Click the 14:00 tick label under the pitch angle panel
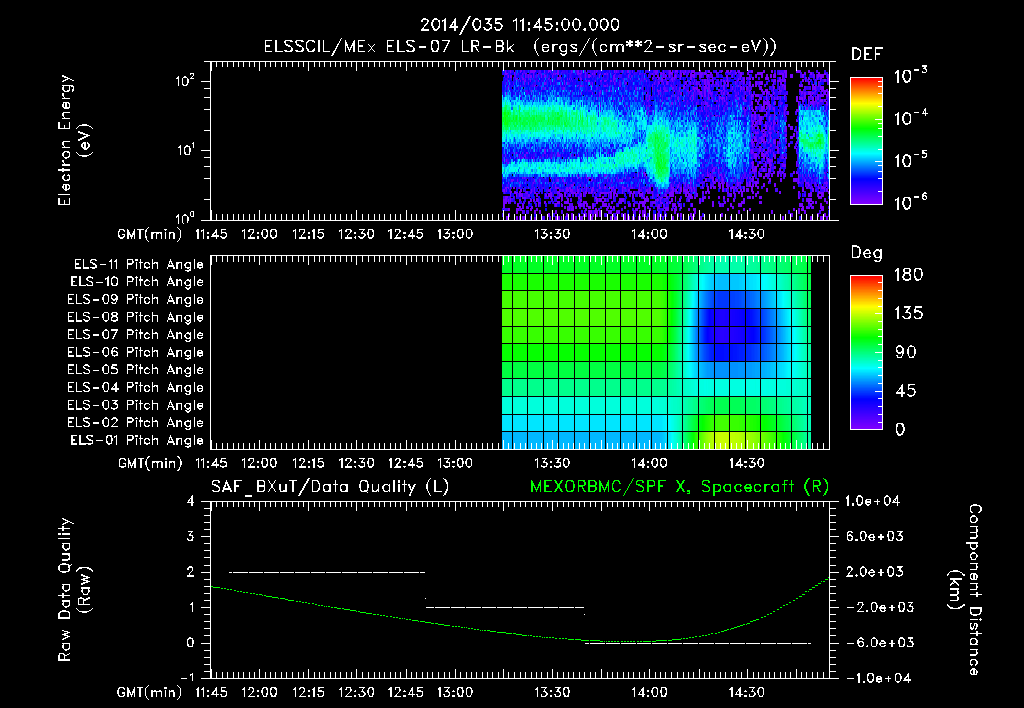The image size is (1024, 708). [649, 464]
